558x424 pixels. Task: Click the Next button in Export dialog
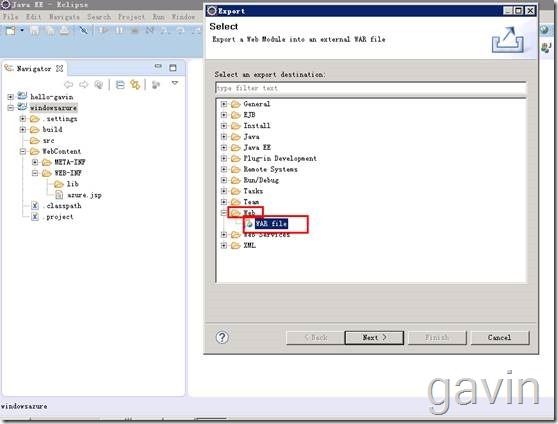374,337
